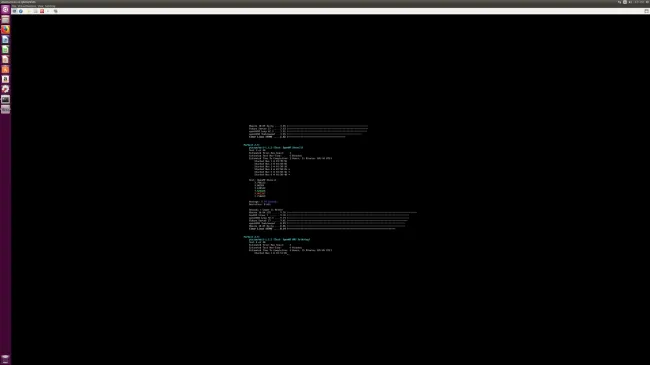The width and height of the screenshot is (650, 365).
Task: Switch the VM viewer to fullscreen
Action: click(646, 11)
